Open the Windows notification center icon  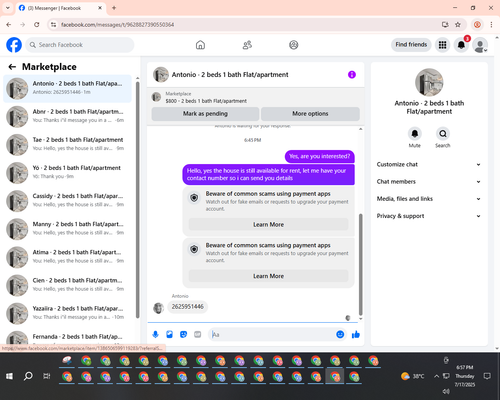click(x=487, y=376)
